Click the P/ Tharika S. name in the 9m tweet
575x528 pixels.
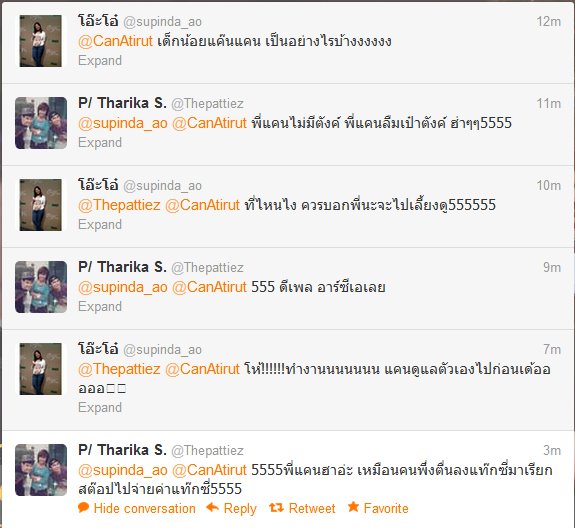122,267
